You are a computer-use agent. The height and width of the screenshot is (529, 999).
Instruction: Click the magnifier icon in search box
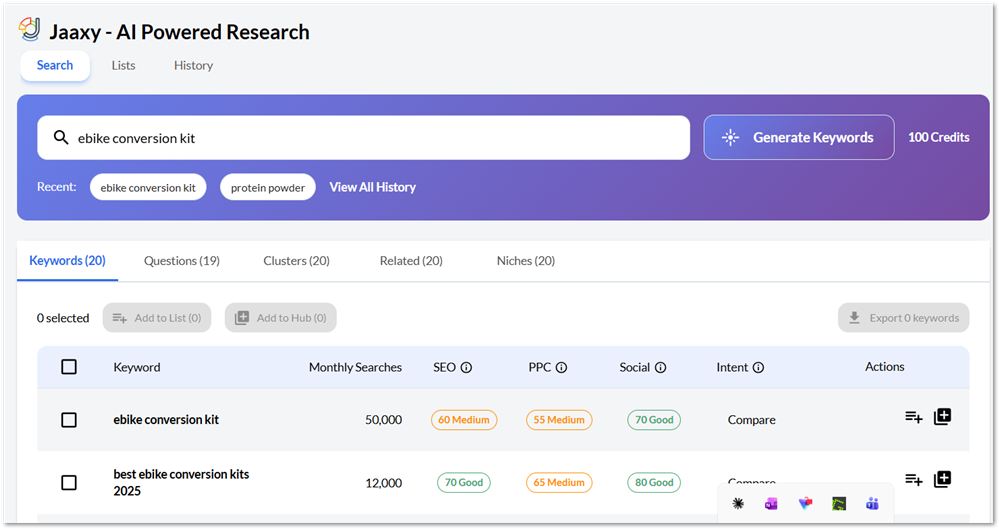pos(61,137)
